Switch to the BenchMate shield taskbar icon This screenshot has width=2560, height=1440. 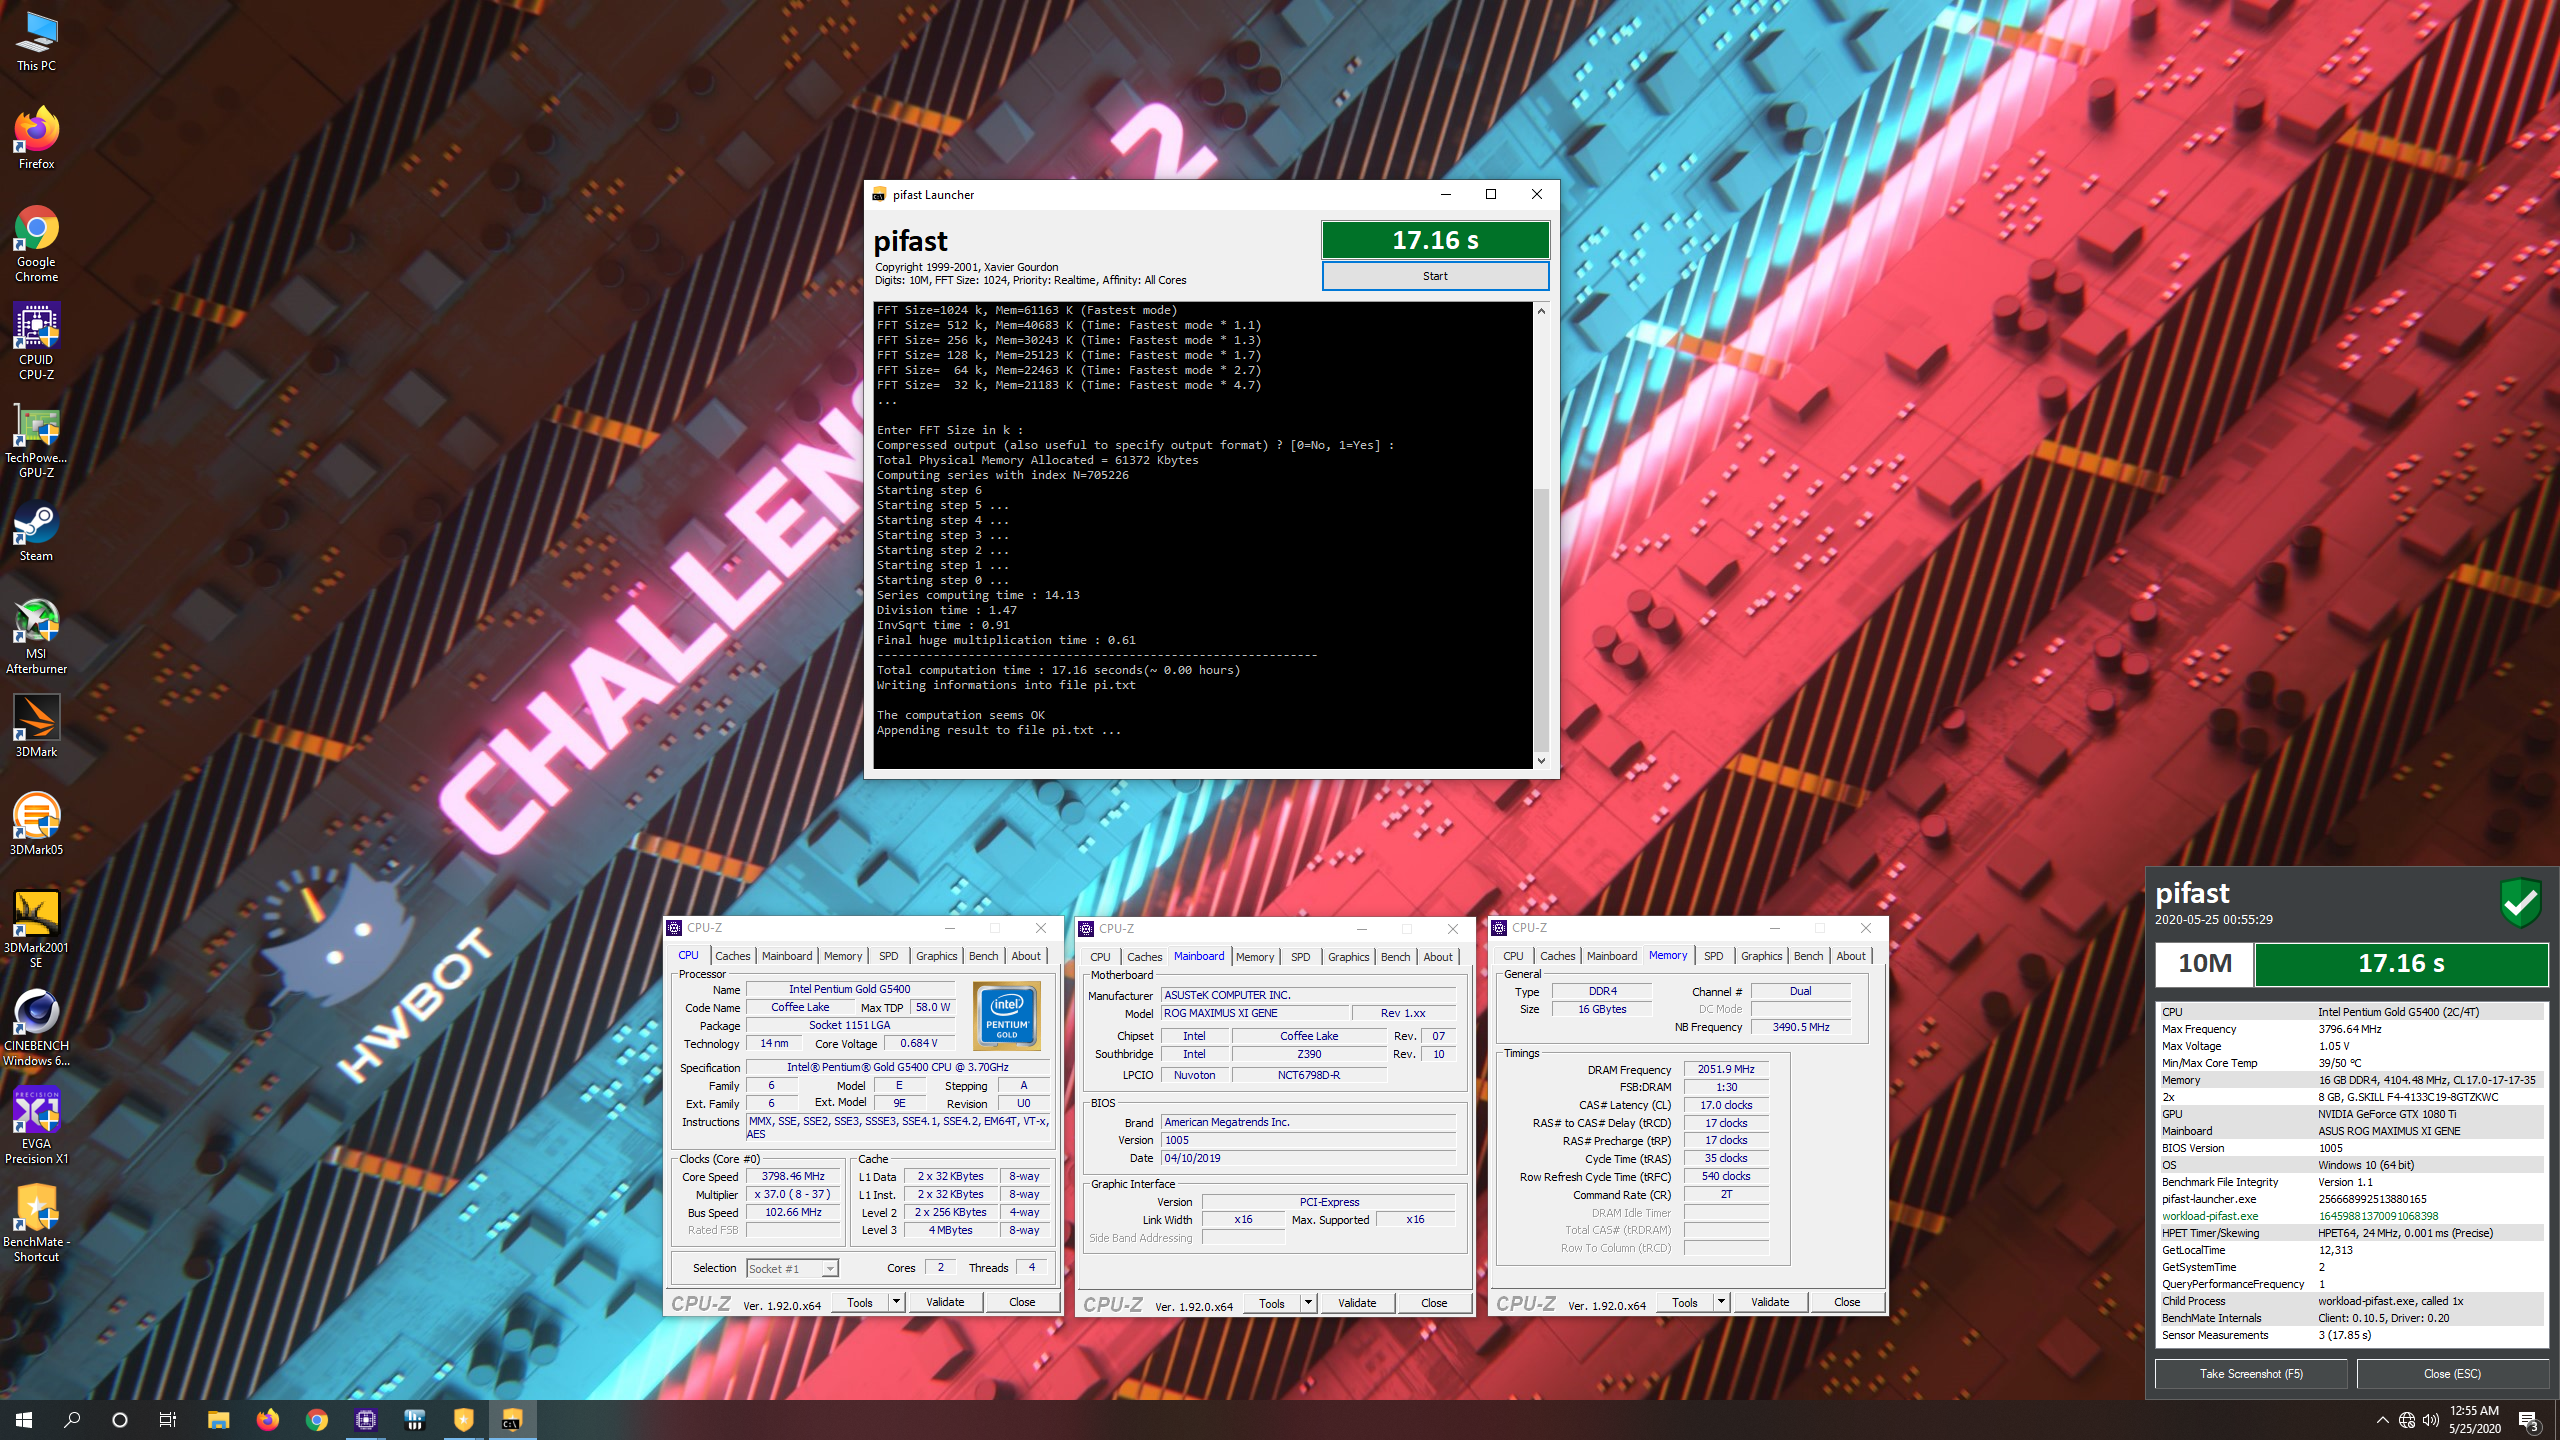(x=463, y=1420)
